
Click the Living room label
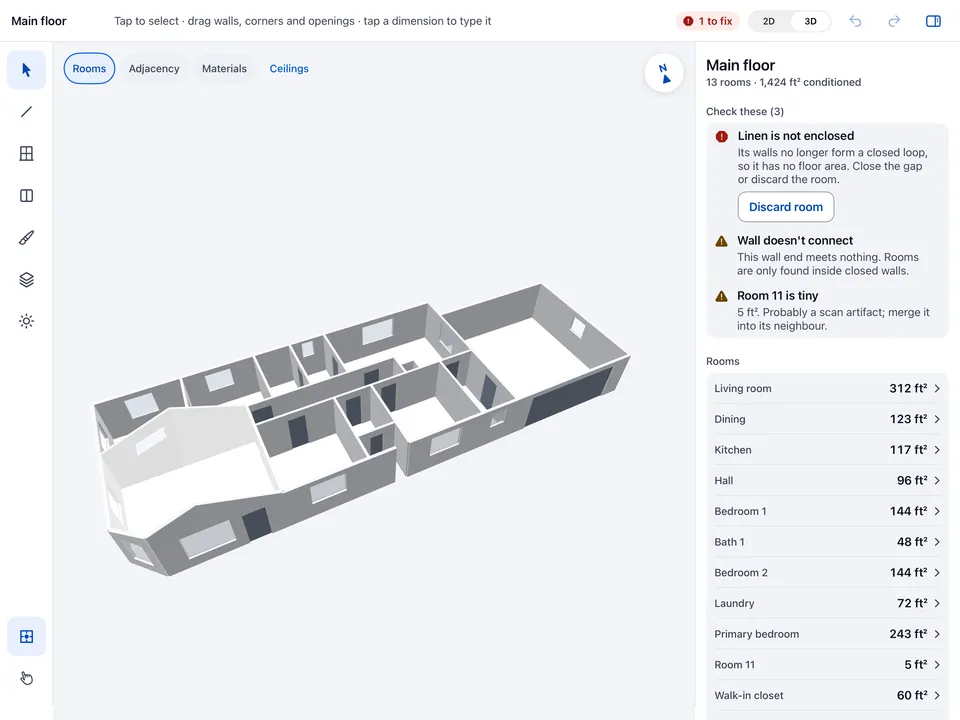(743, 389)
